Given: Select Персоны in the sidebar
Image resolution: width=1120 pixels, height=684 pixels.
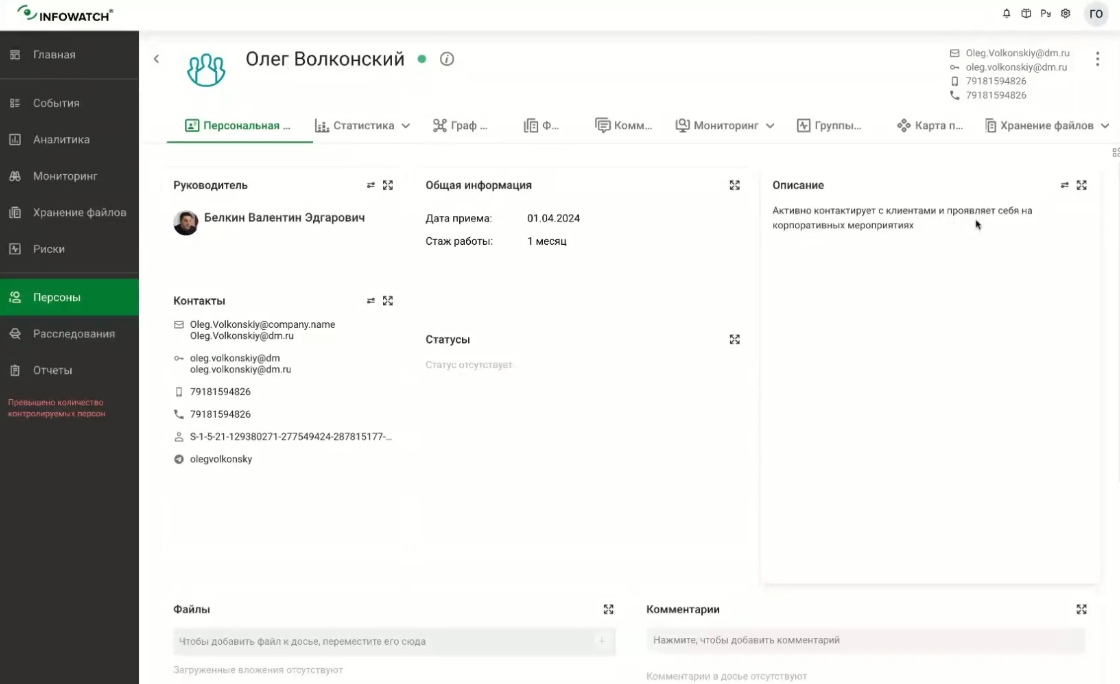Looking at the screenshot, I should pos(69,297).
